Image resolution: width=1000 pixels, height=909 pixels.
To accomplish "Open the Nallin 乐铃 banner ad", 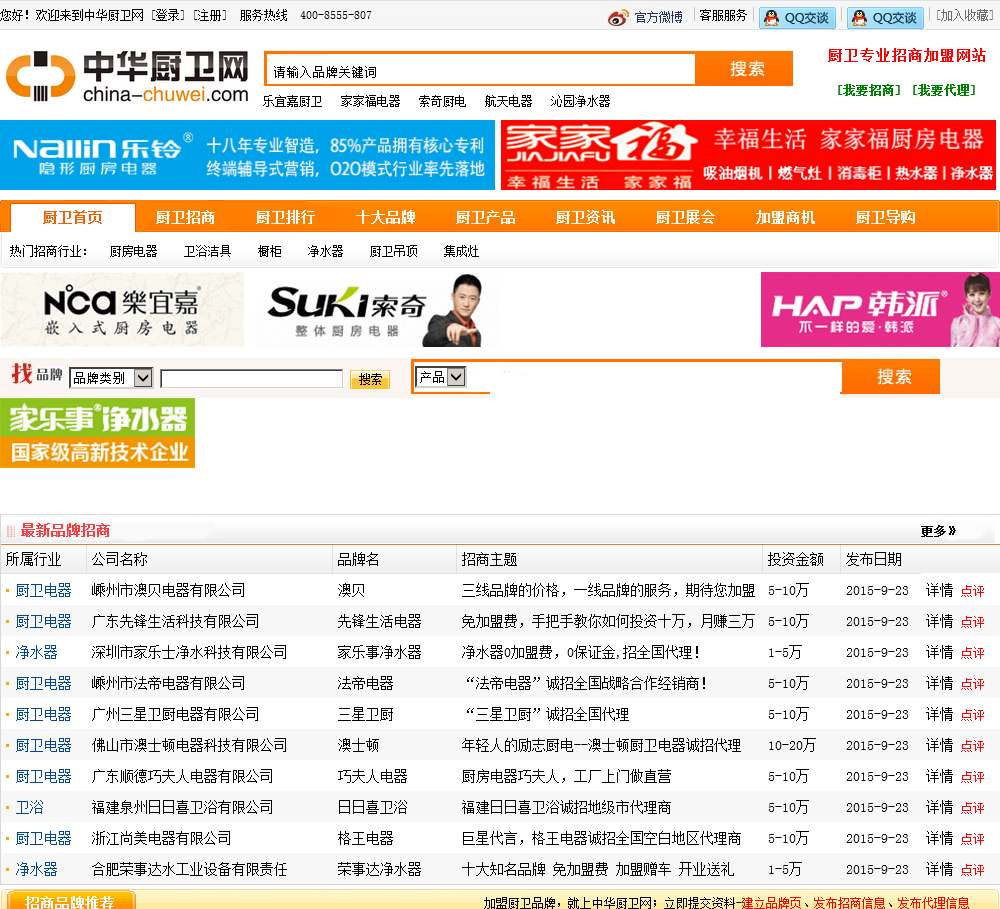I will pyautogui.click(x=247, y=155).
